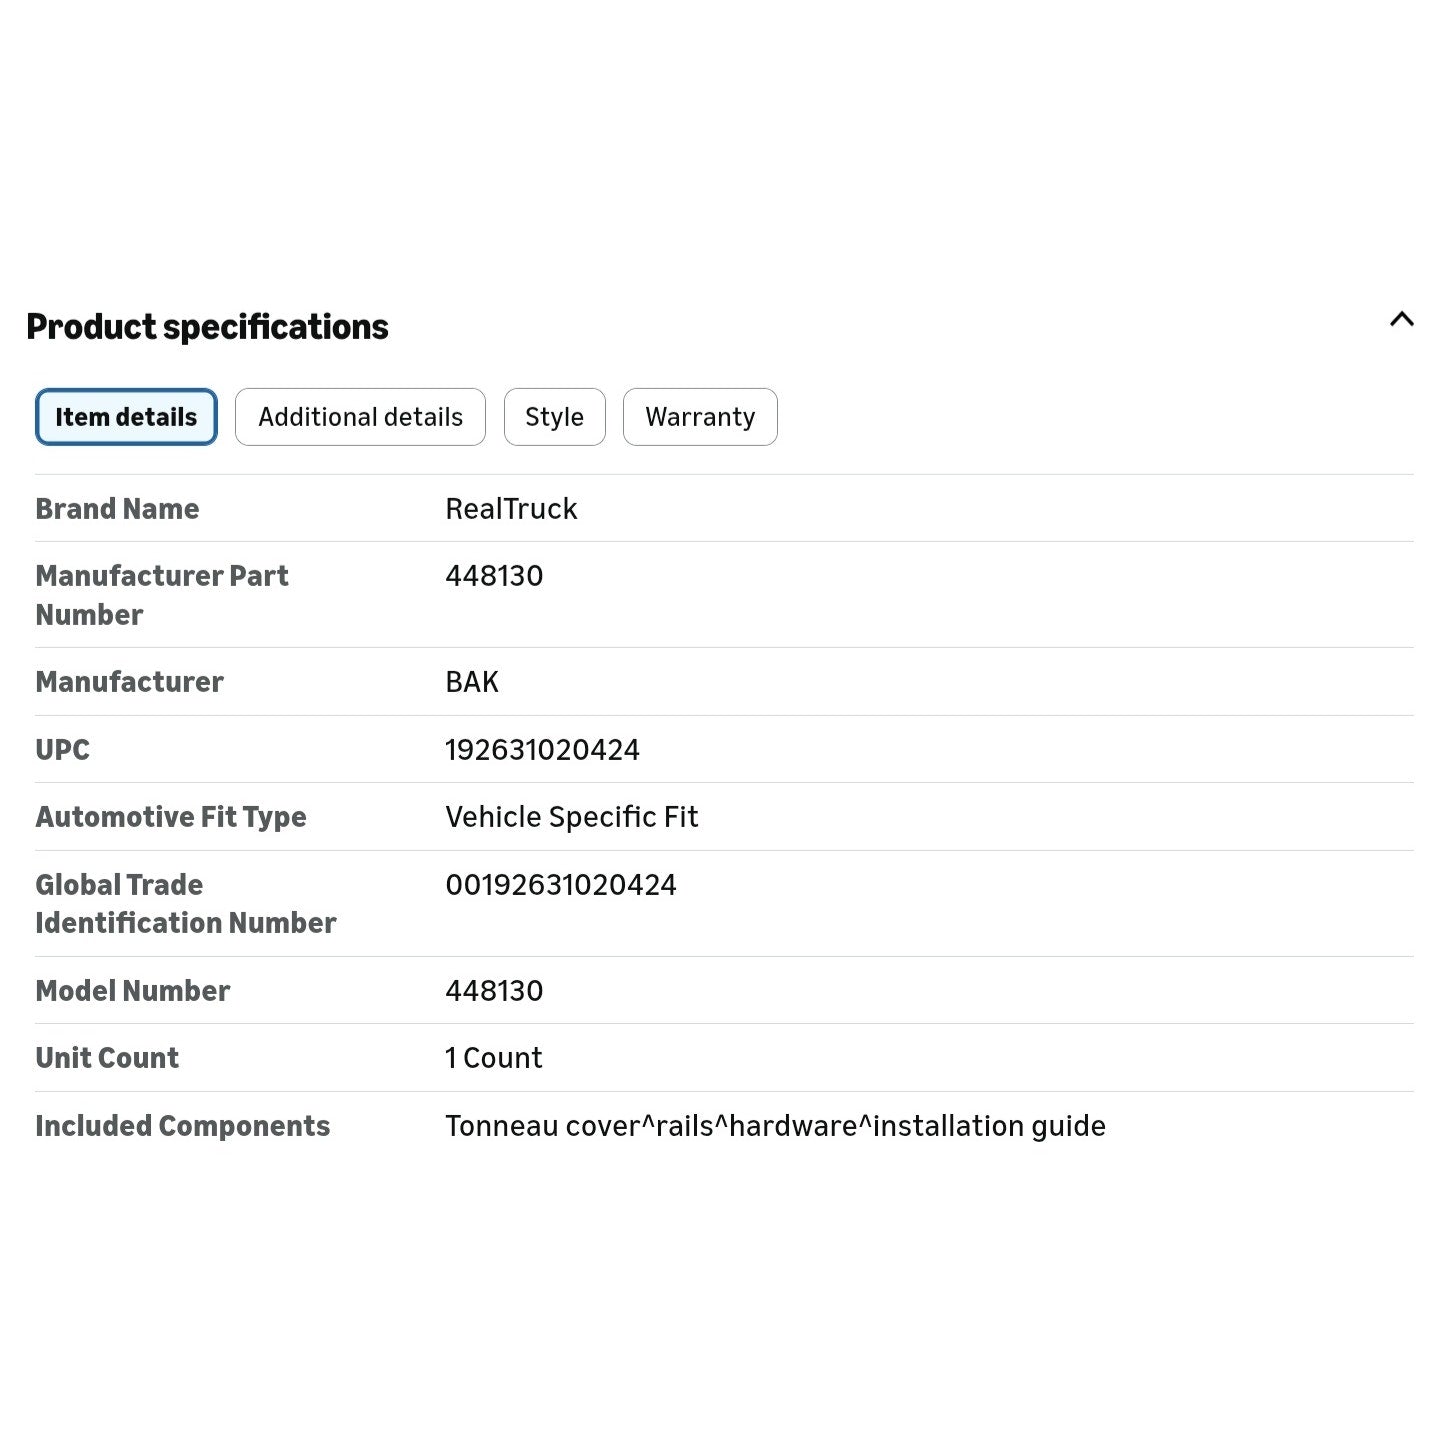This screenshot has height=1440, width=1440.
Task: Click the Included Components label
Action: coord(183,1126)
